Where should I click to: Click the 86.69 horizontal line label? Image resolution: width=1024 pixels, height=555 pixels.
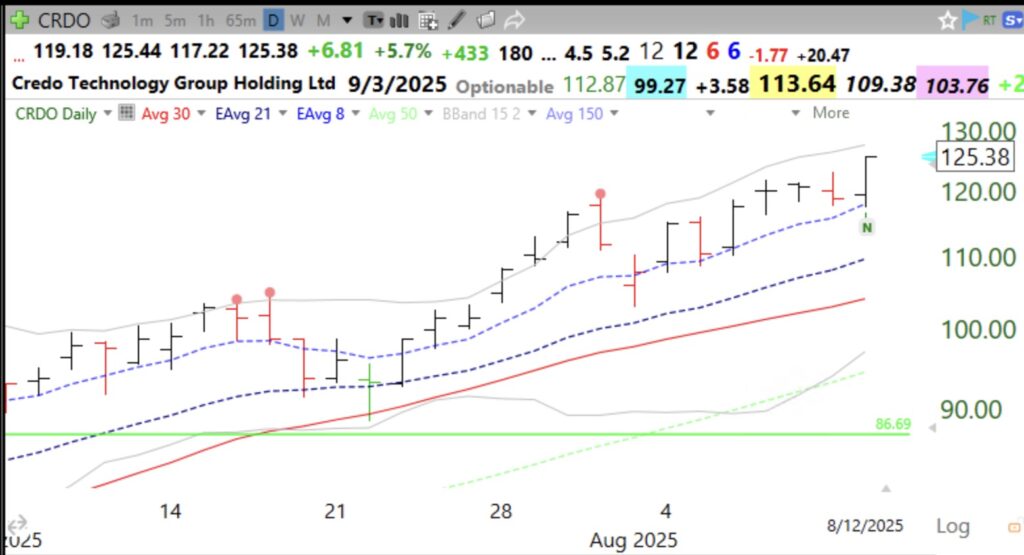(x=893, y=424)
